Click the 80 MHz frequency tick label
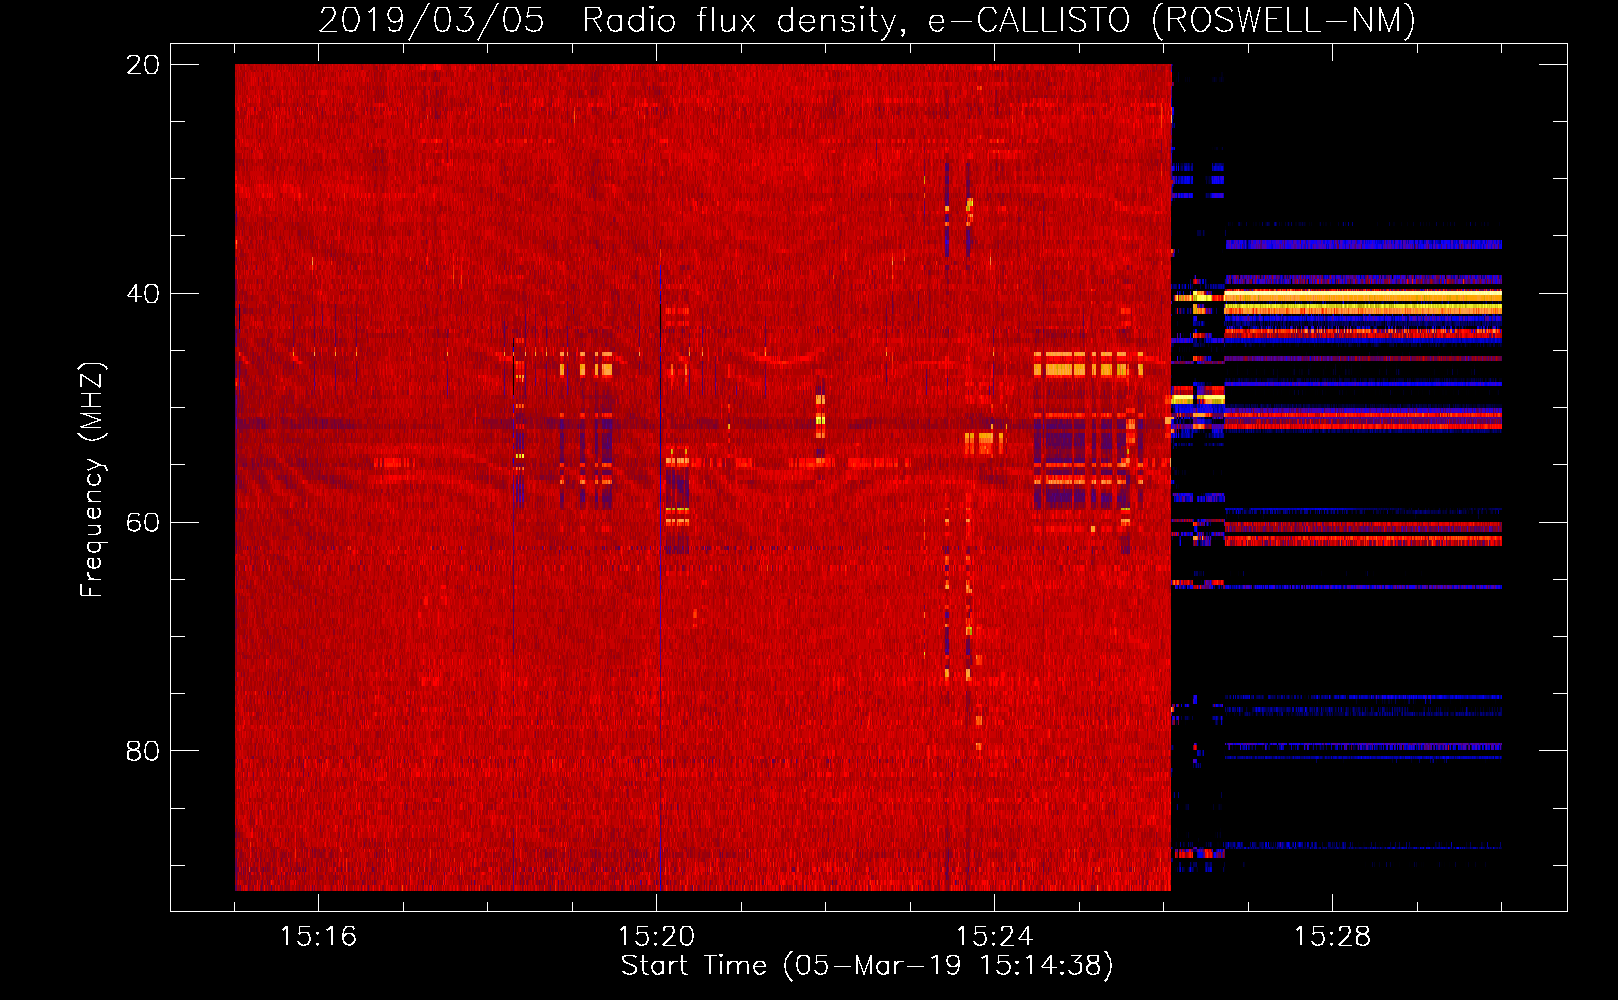Image resolution: width=1618 pixels, height=1000 pixels. point(143,751)
